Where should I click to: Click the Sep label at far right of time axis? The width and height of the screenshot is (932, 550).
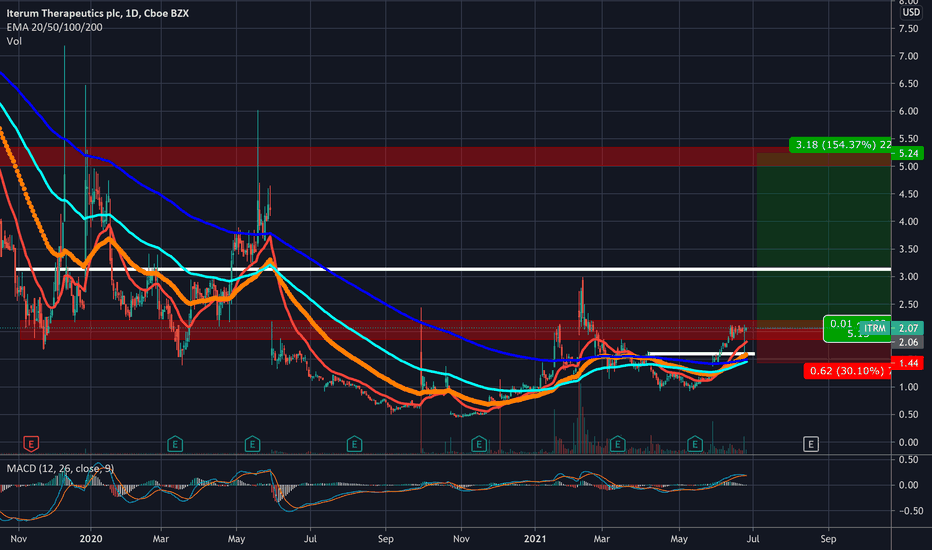(x=828, y=539)
